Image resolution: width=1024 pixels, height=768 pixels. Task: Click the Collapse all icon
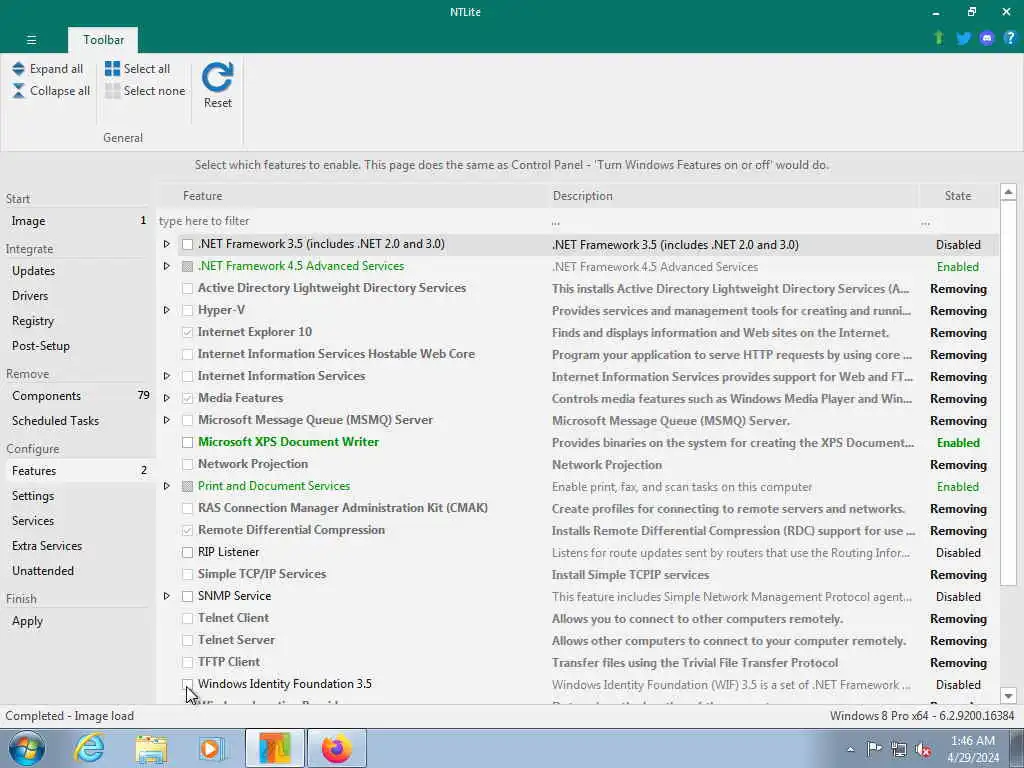click(18, 91)
